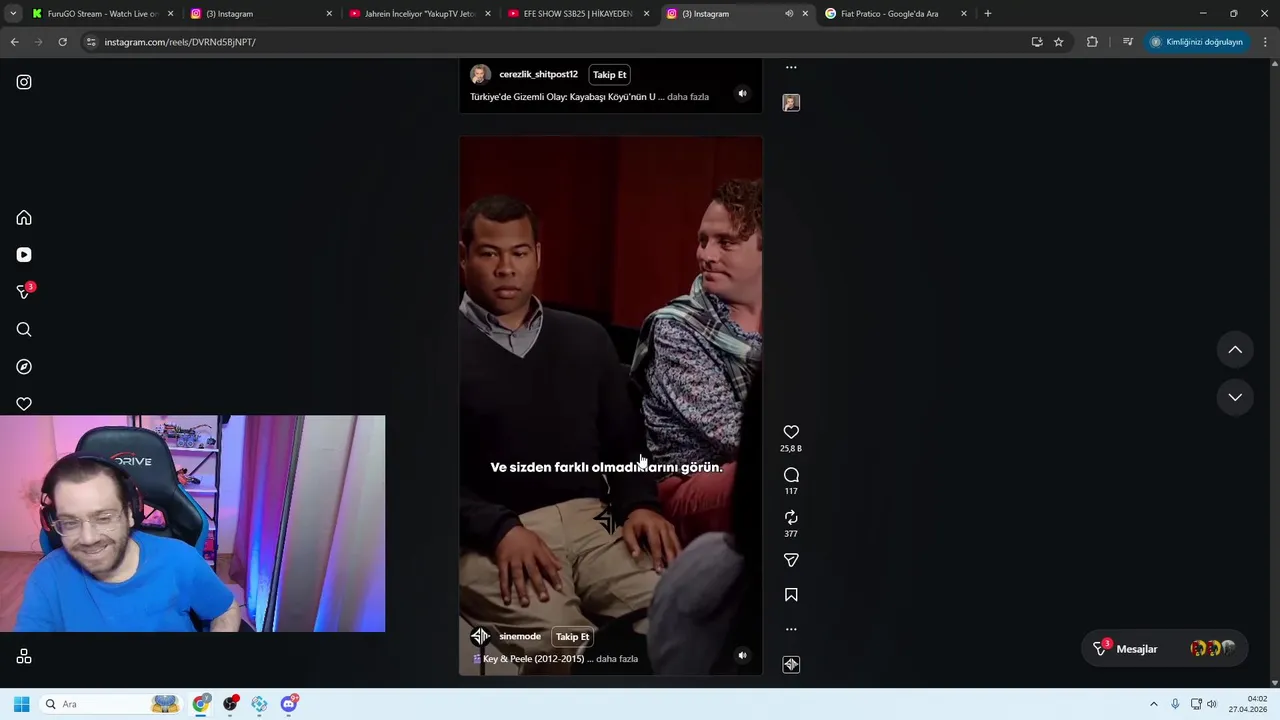
Task: Repost the sinemode reel
Action: coord(791,517)
